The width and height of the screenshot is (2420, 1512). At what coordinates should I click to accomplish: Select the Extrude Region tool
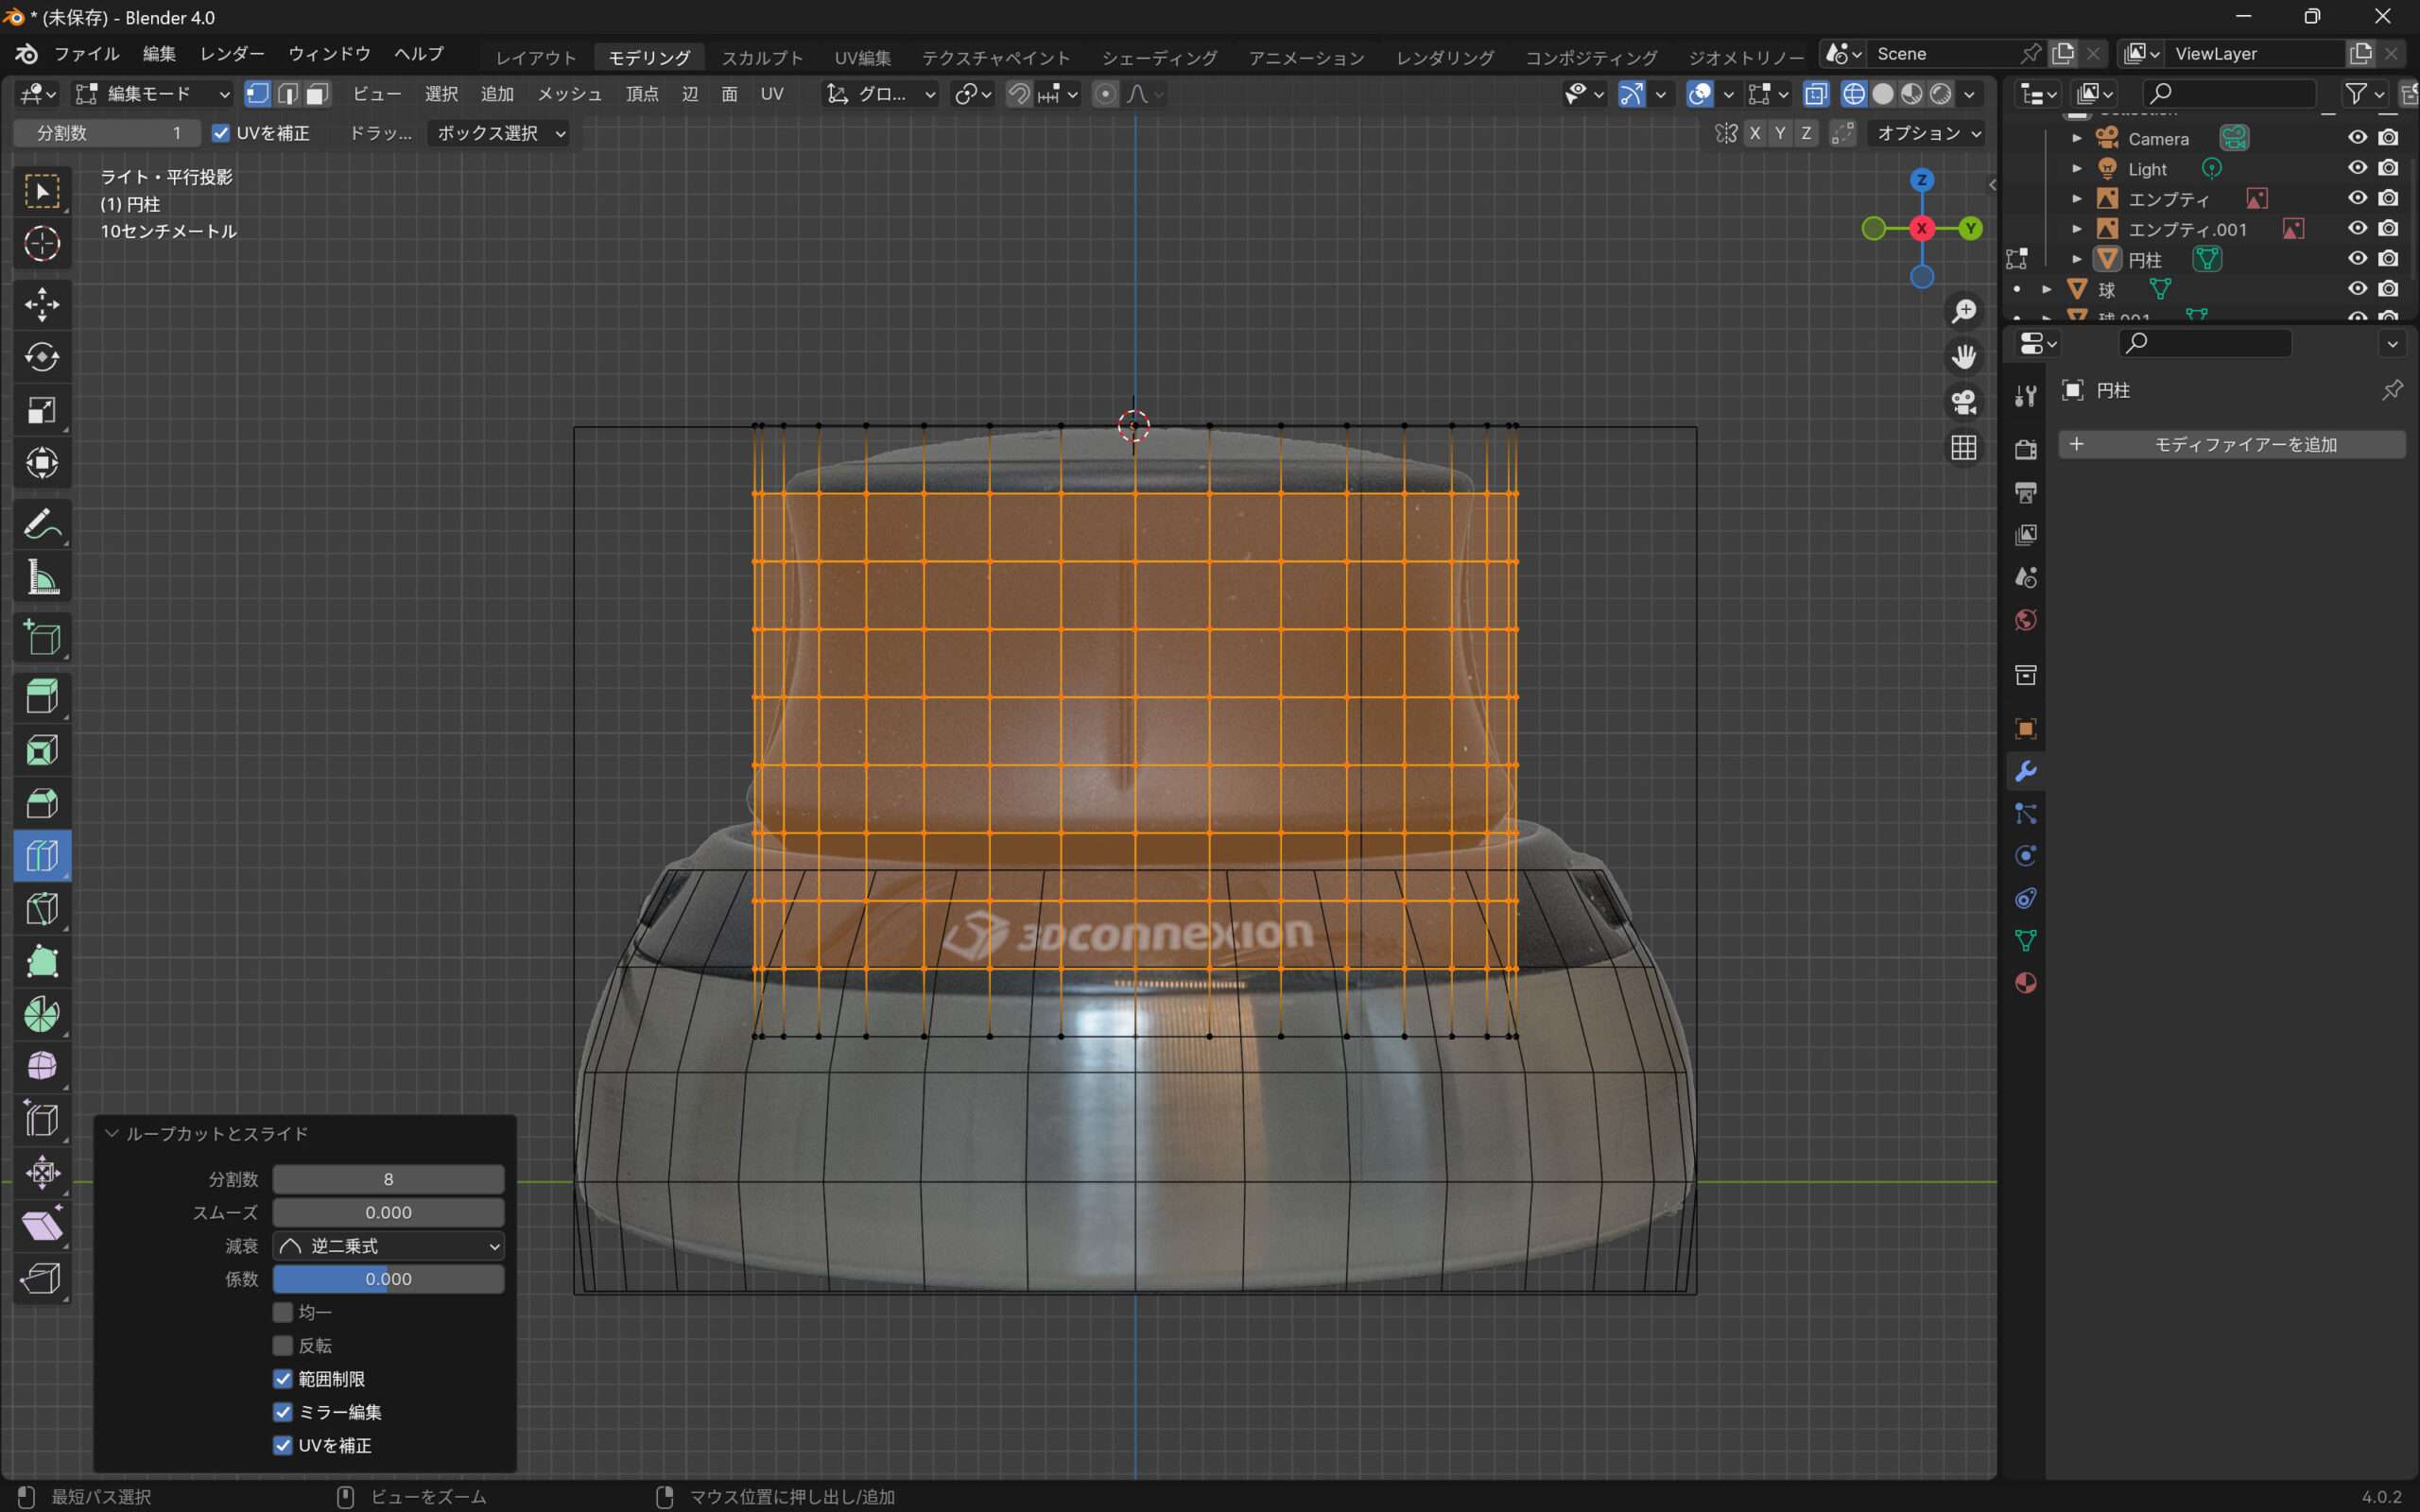41,696
